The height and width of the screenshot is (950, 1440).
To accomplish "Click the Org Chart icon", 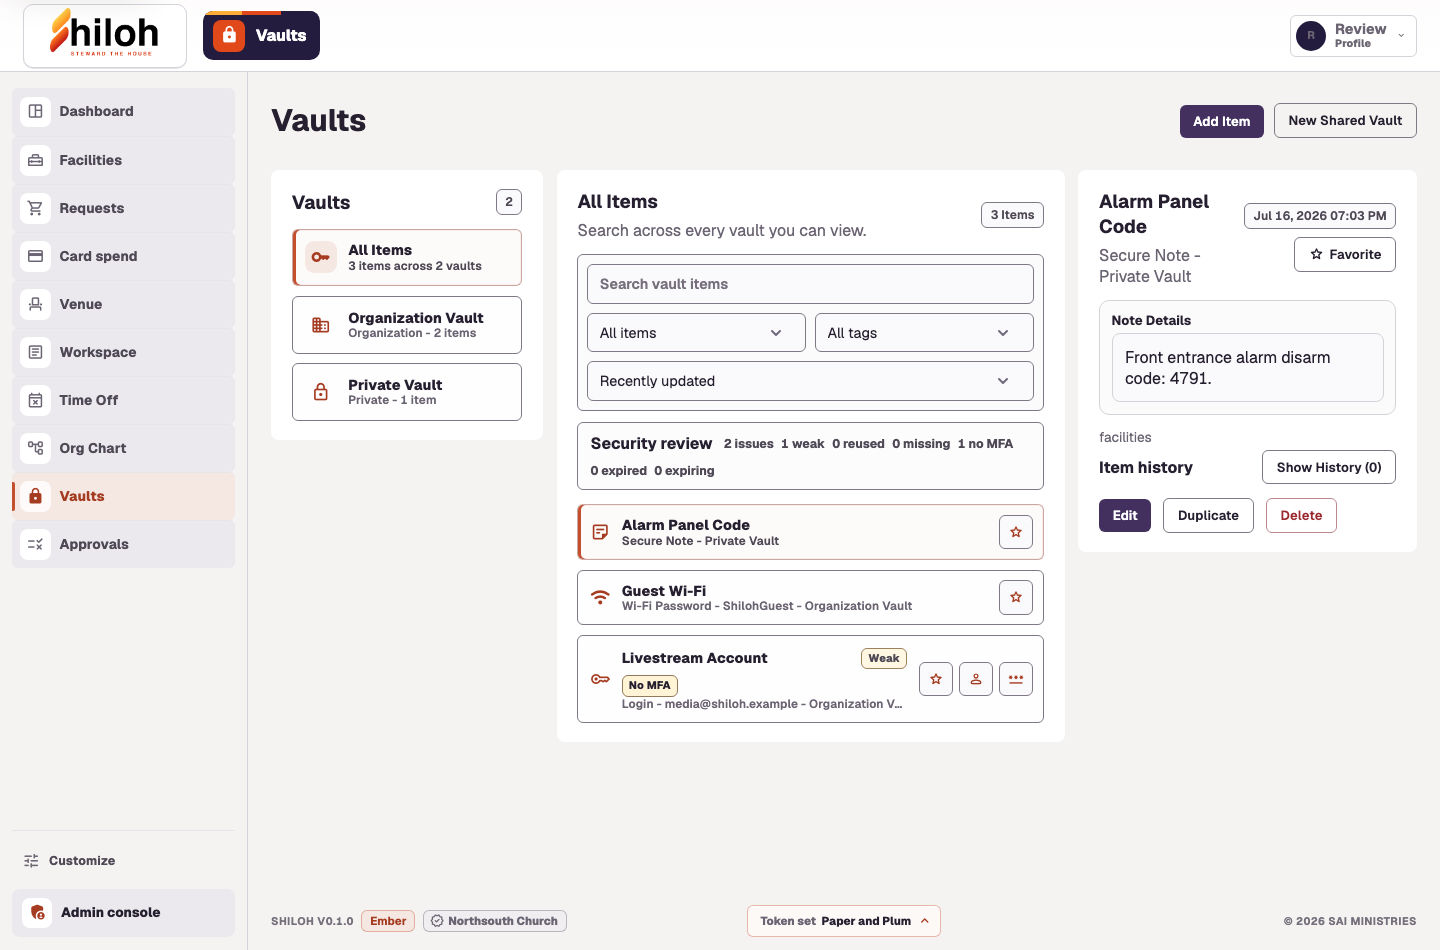I will pyautogui.click(x=36, y=448).
